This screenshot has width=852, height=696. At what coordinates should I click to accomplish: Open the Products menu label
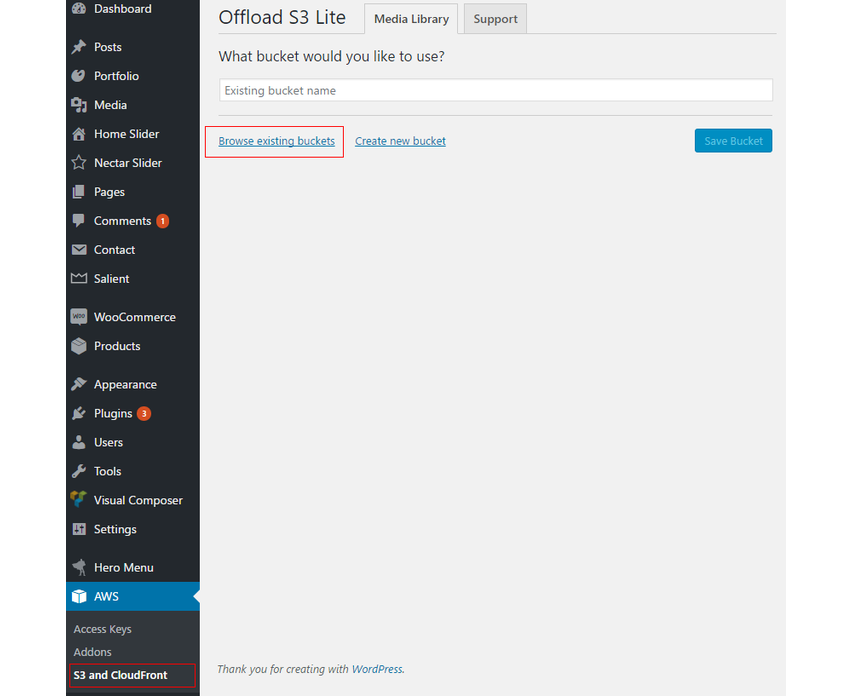(x=117, y=346)
